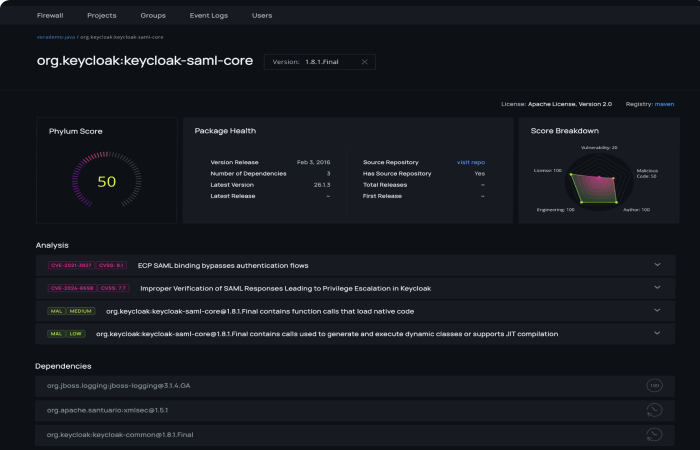
Task: Click the CVE-2024-8698 badge
Action: (72, 288)
